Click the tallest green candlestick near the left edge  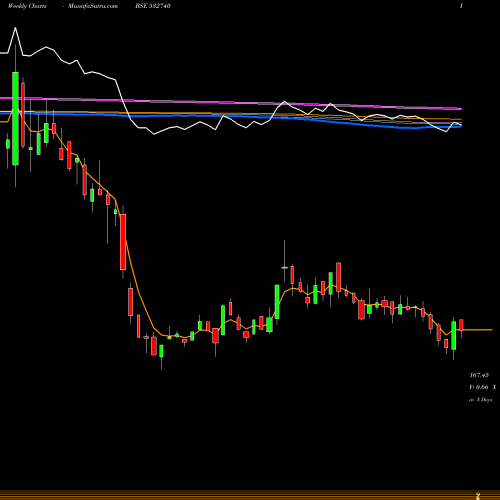point(15,118)
